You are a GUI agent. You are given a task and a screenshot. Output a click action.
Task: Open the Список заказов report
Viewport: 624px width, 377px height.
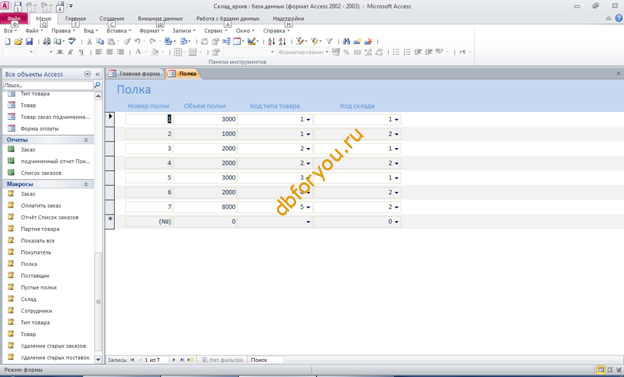tap(41, 173)
